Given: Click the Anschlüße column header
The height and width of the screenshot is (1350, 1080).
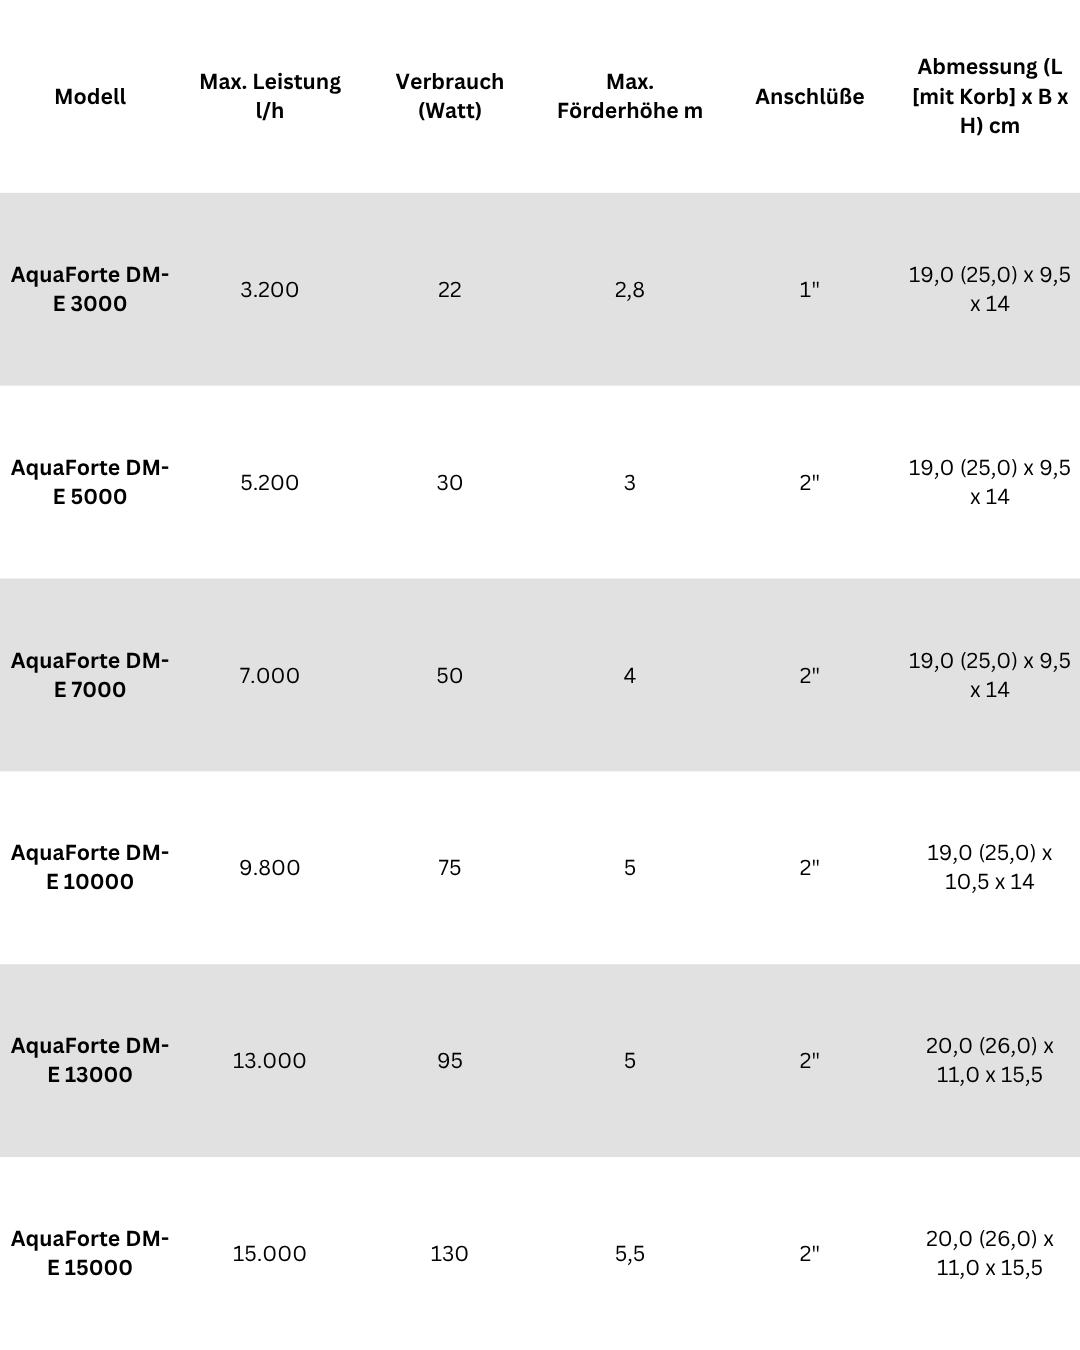Looking at the screenshot, I should (x=810, y=97).
